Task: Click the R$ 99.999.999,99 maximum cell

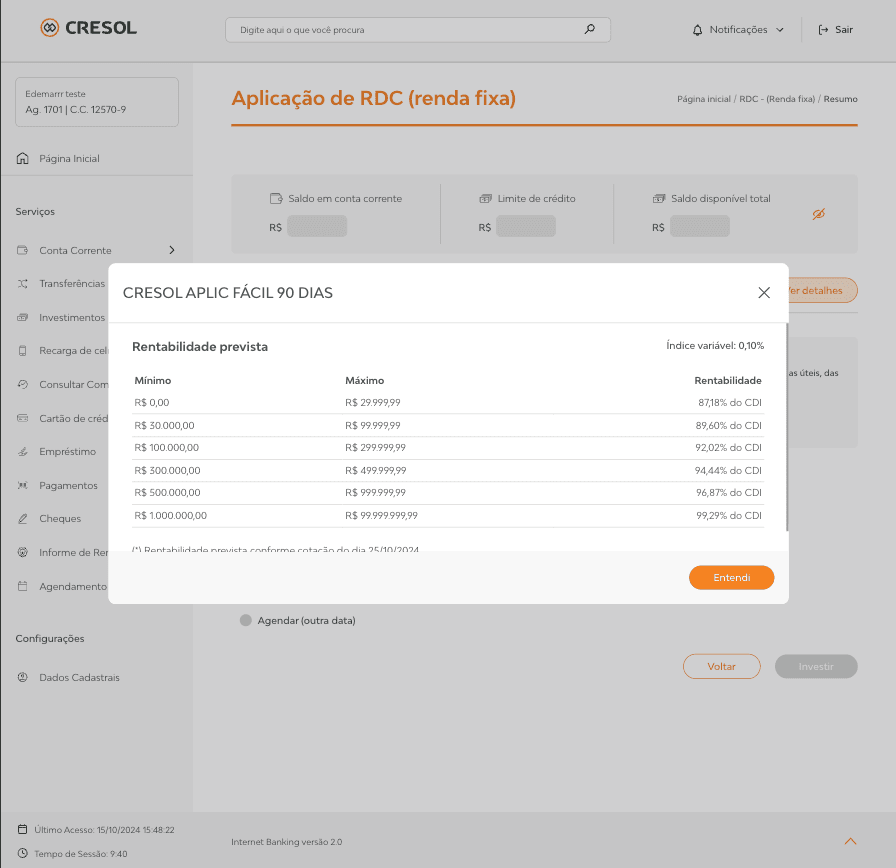Action: (381, 515)
